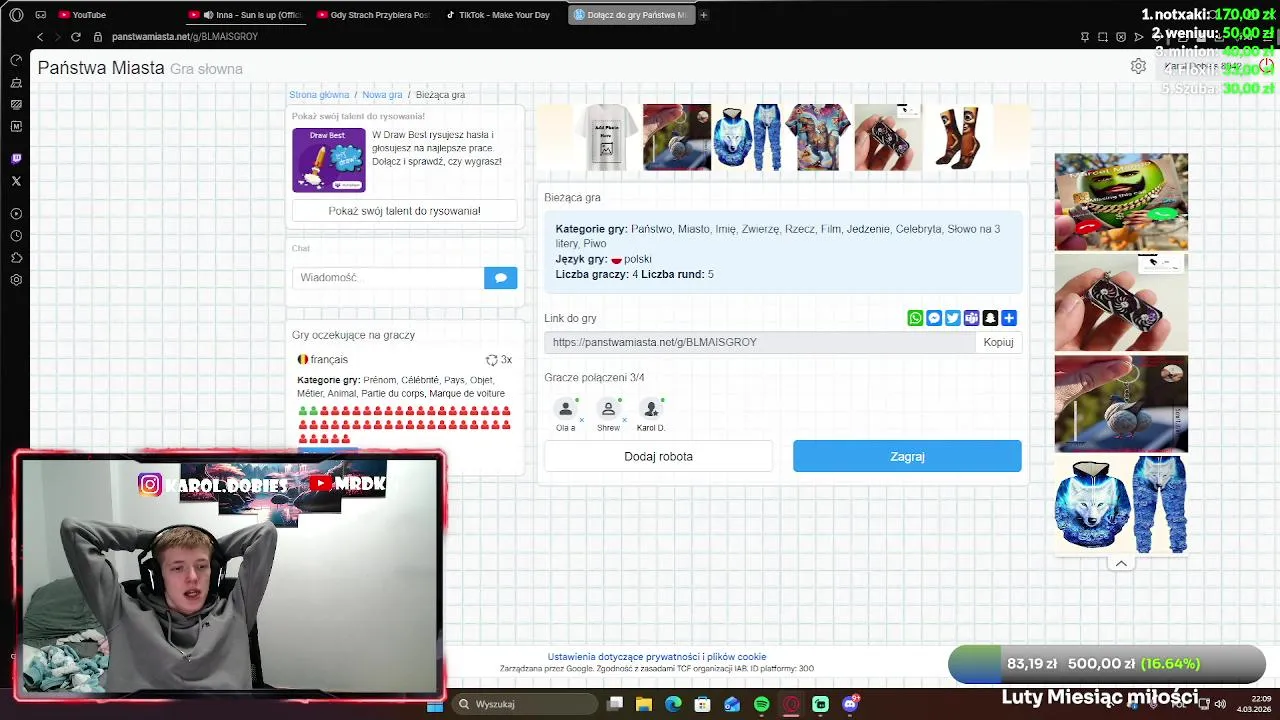Click Pokaż swój talent do rysowania button
This screenshot has width=1280, height=720.
point(404,211)
